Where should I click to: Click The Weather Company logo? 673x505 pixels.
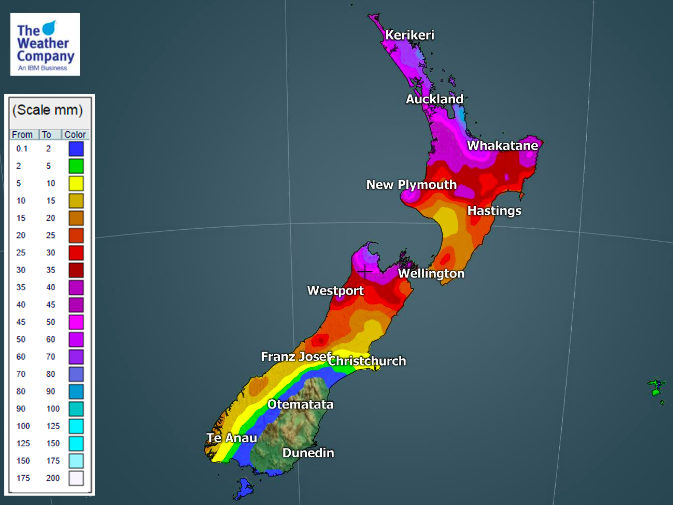[45, 44]
